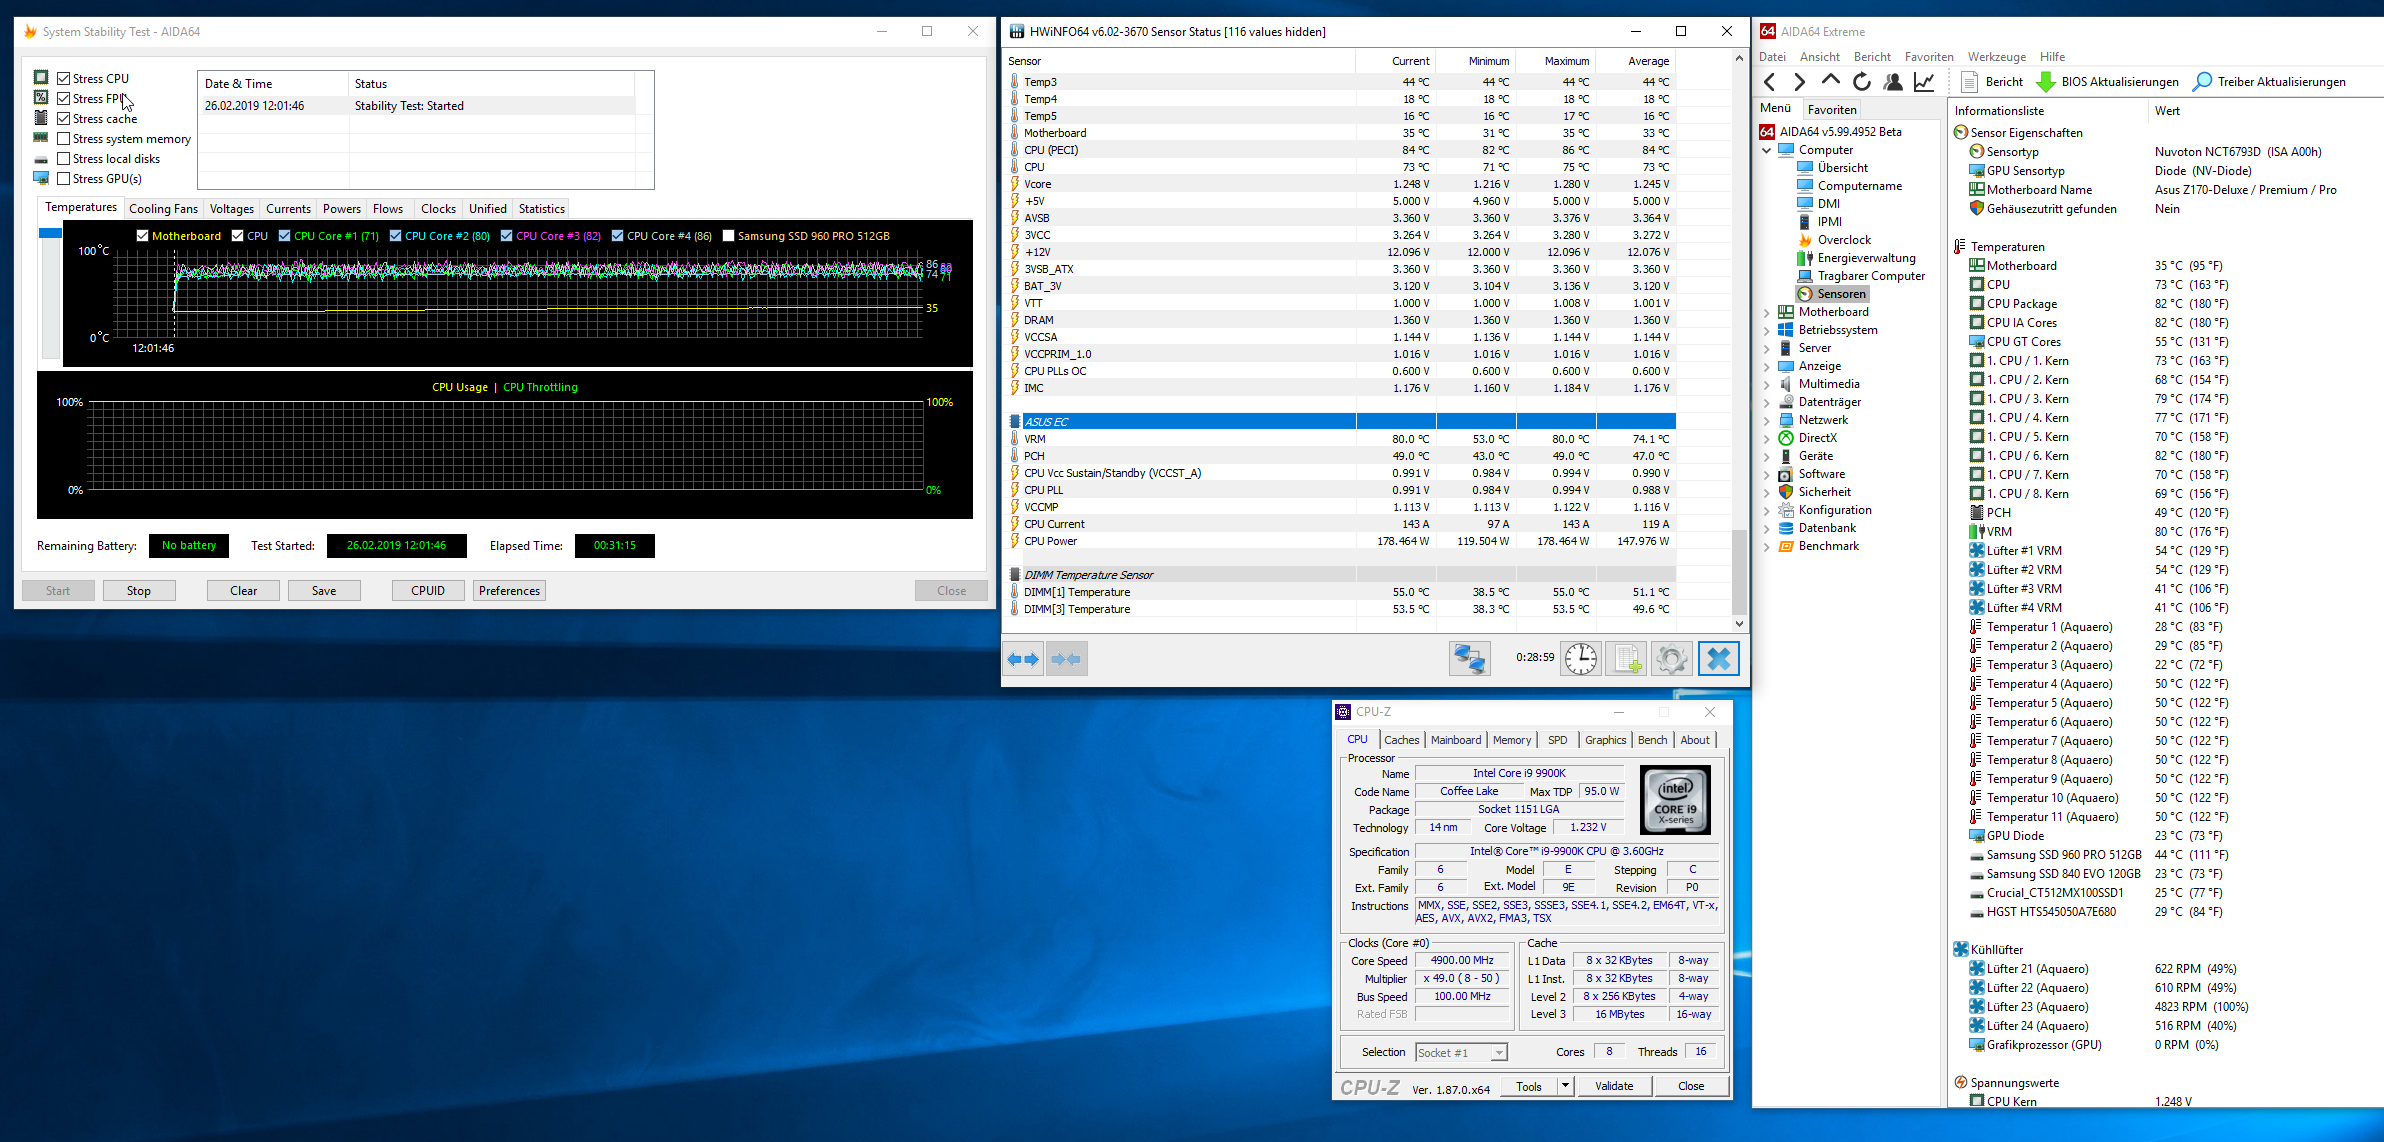Switch to the Cooling Fans tab

point(163,209)
